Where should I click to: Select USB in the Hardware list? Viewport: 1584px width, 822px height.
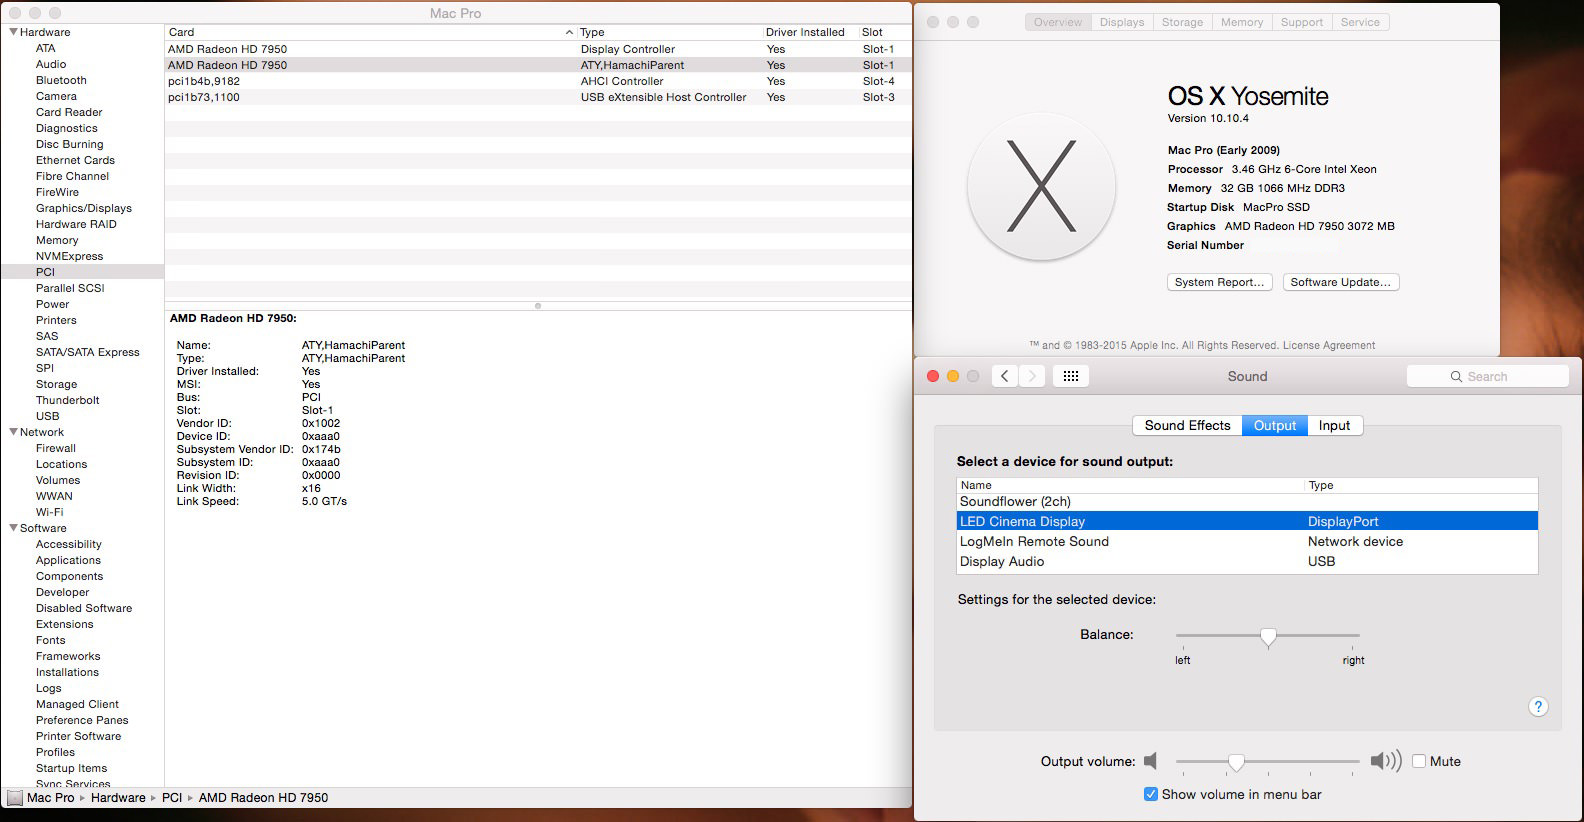[x=48, y=416]
